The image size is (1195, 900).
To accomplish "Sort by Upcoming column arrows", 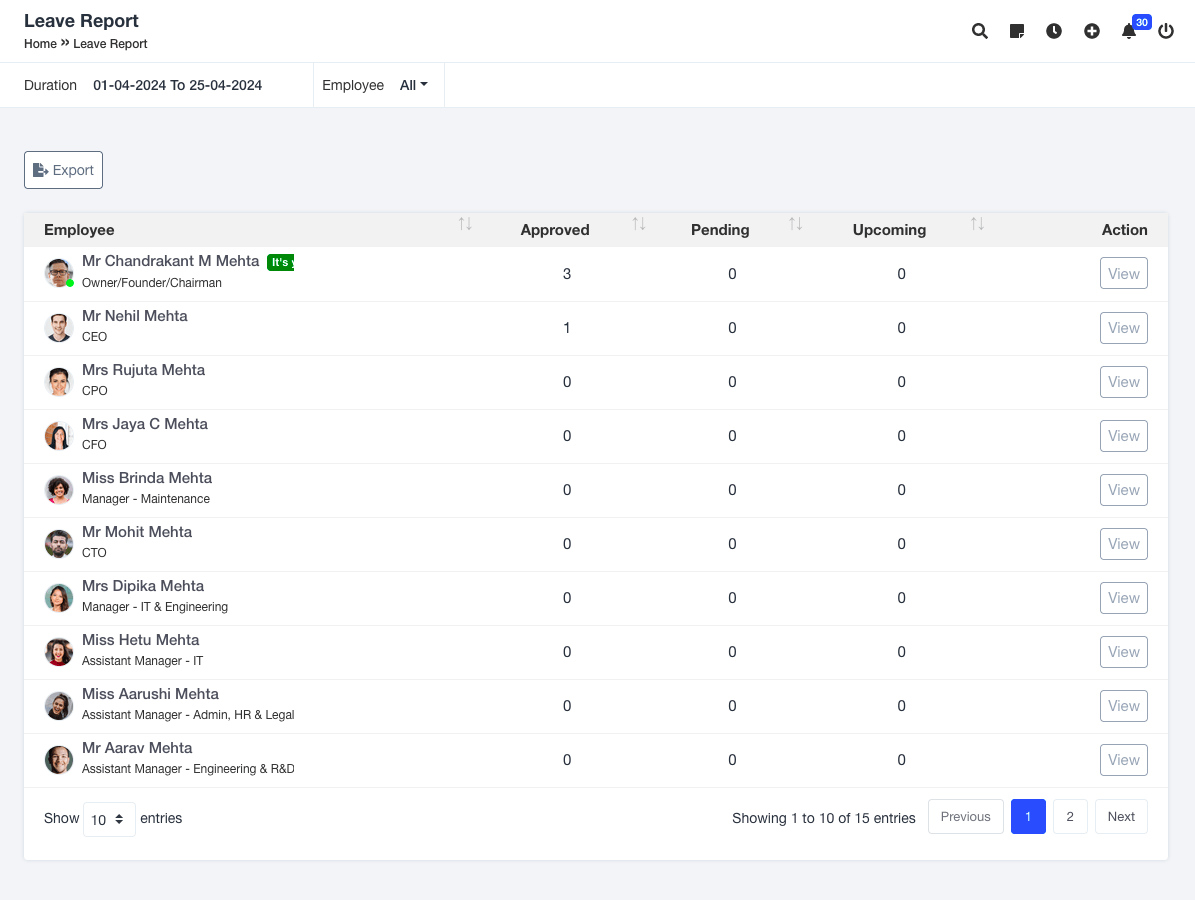I will pyautogui.click(x=977, y=224).
